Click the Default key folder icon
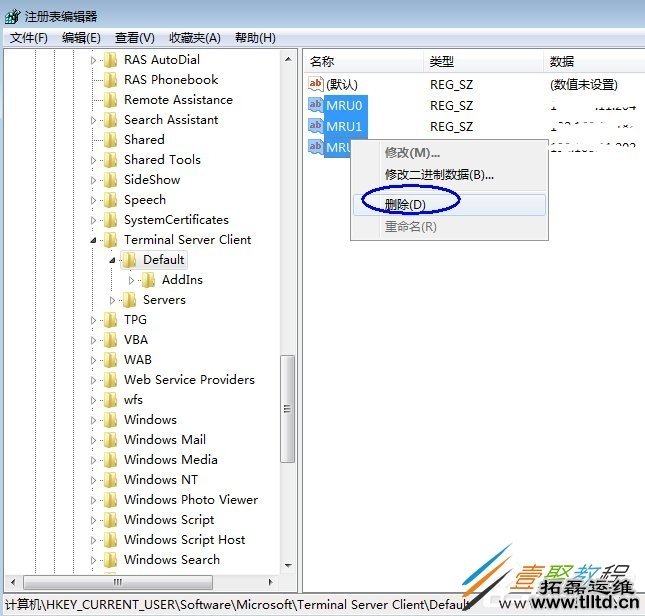The height and width of the screenshot is (616, 645). pos(129,260)
